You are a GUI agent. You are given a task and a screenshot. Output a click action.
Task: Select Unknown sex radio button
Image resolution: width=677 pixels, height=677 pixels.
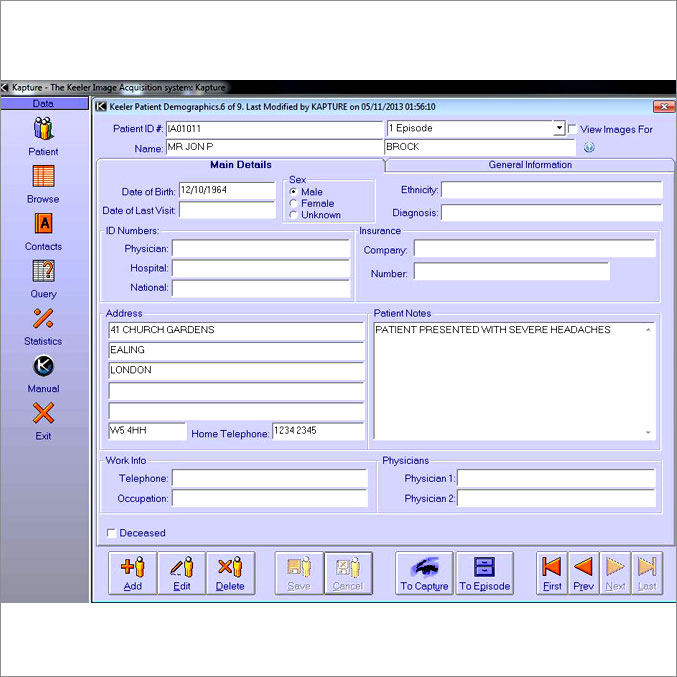pyautogui.click(x=294, y=215)
